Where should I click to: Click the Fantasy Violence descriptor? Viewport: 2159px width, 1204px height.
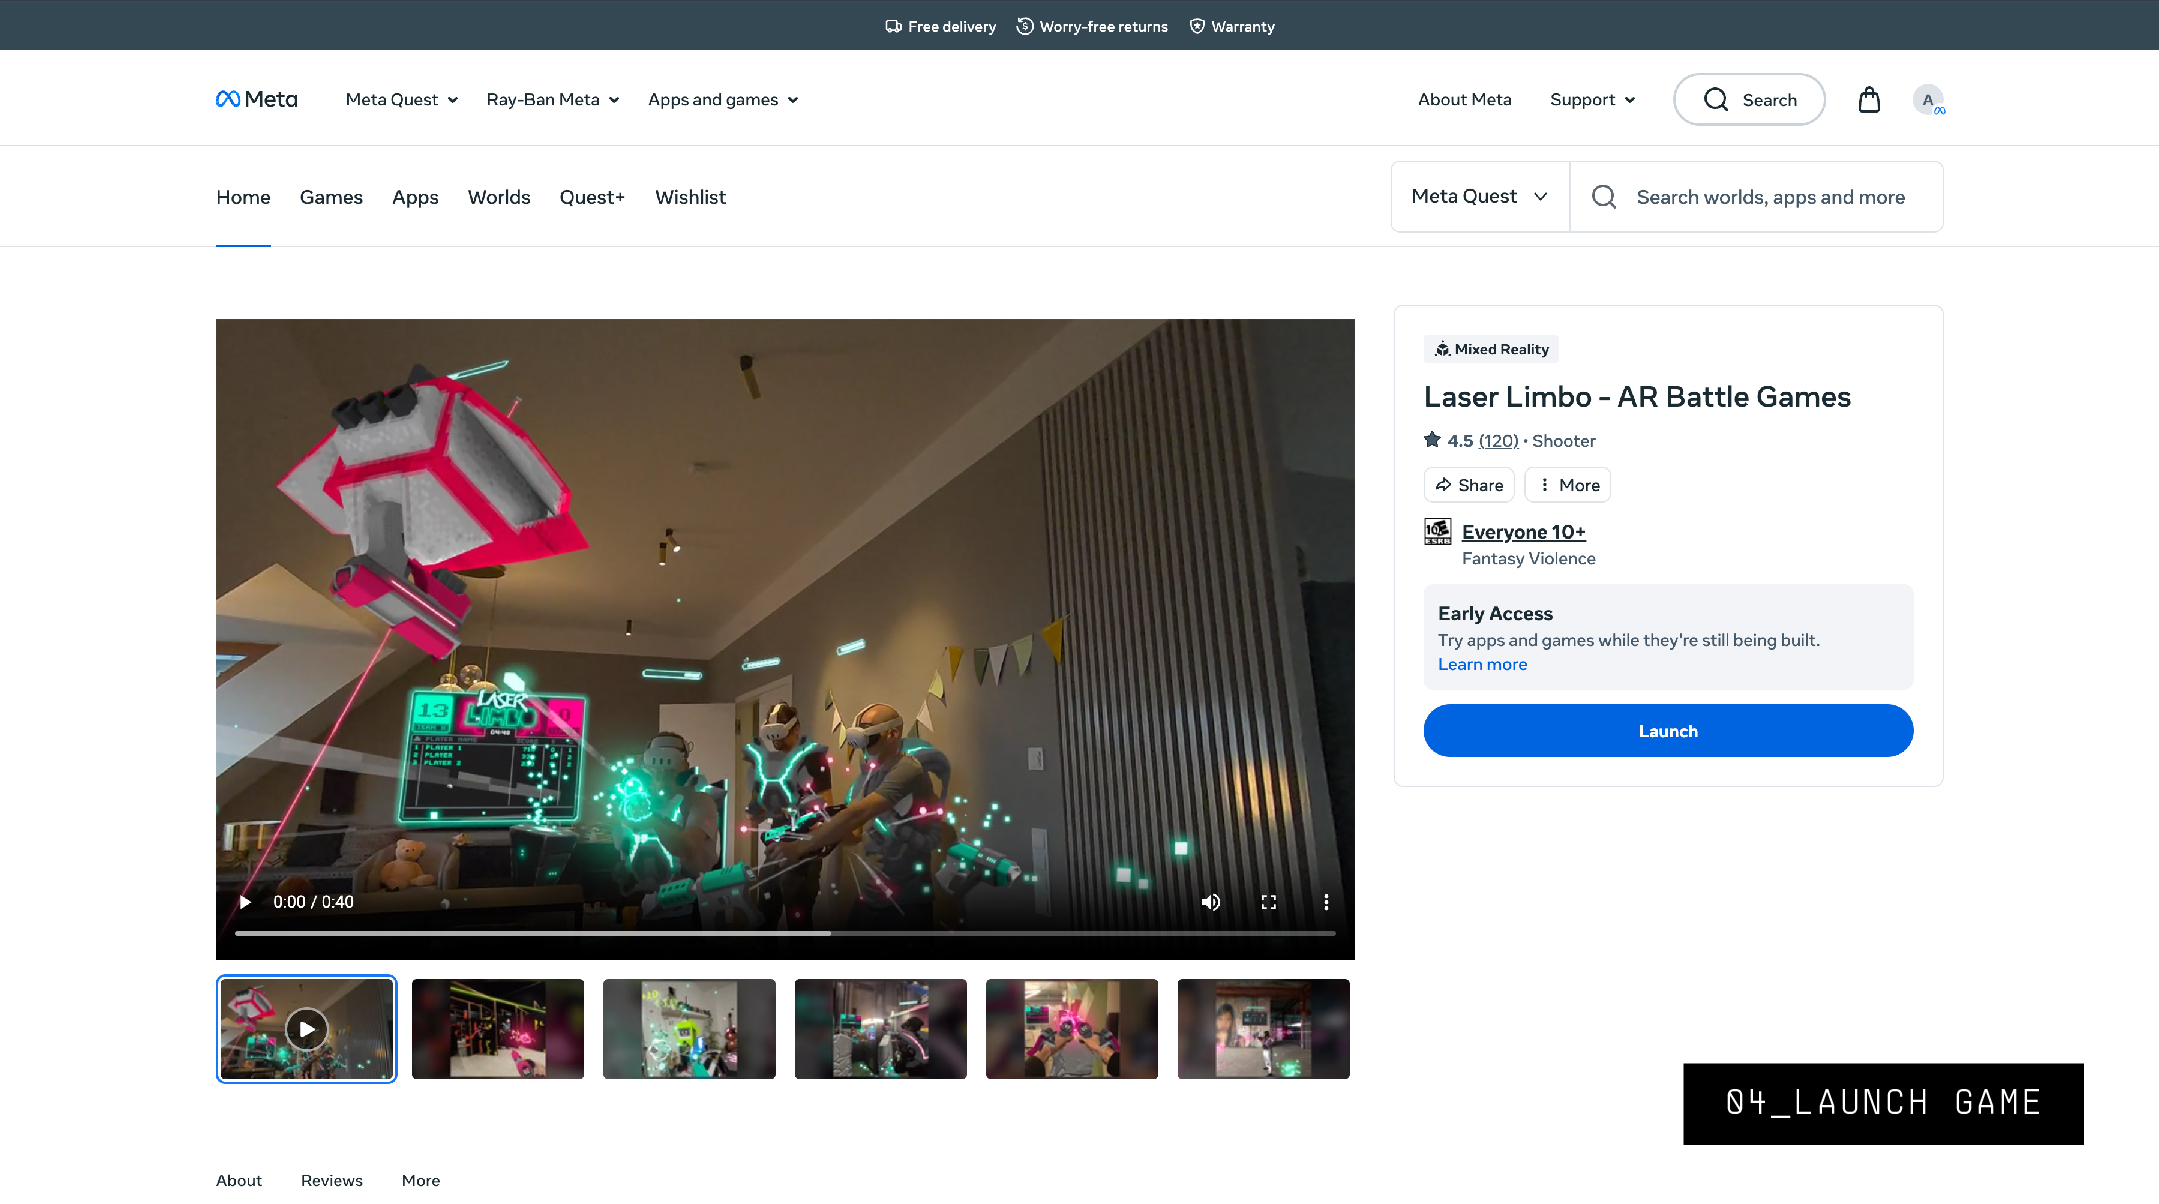[x=1528, y=558]
